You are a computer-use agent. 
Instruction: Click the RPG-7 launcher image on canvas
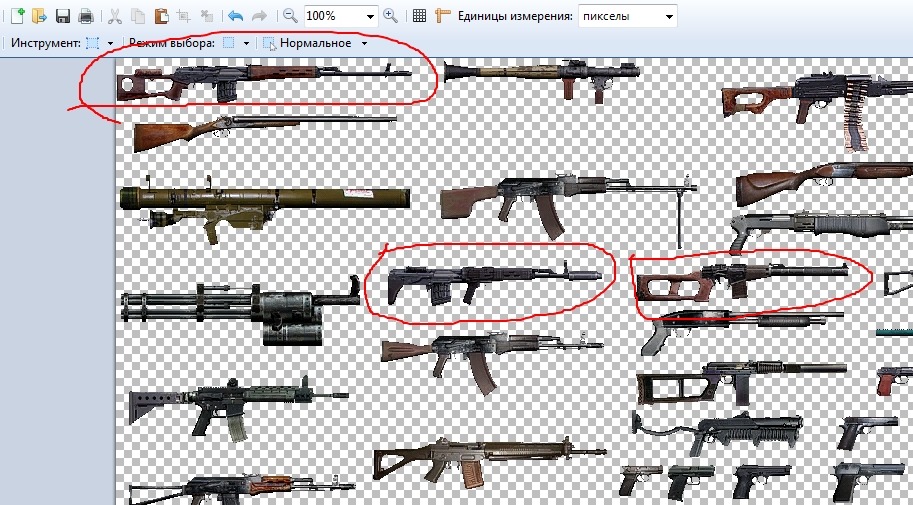(x=542, y=80)
